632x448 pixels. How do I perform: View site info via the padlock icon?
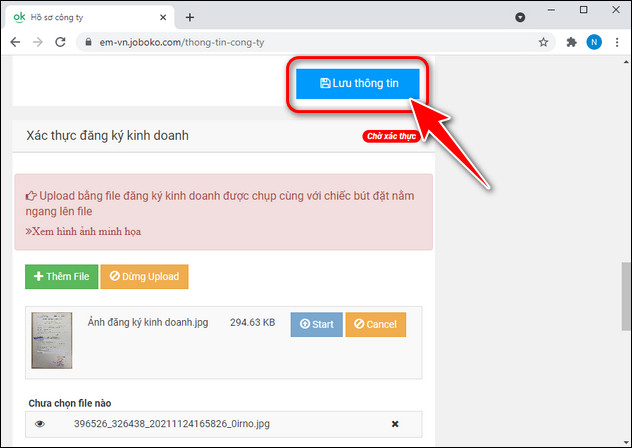click(x=89, y=42)
